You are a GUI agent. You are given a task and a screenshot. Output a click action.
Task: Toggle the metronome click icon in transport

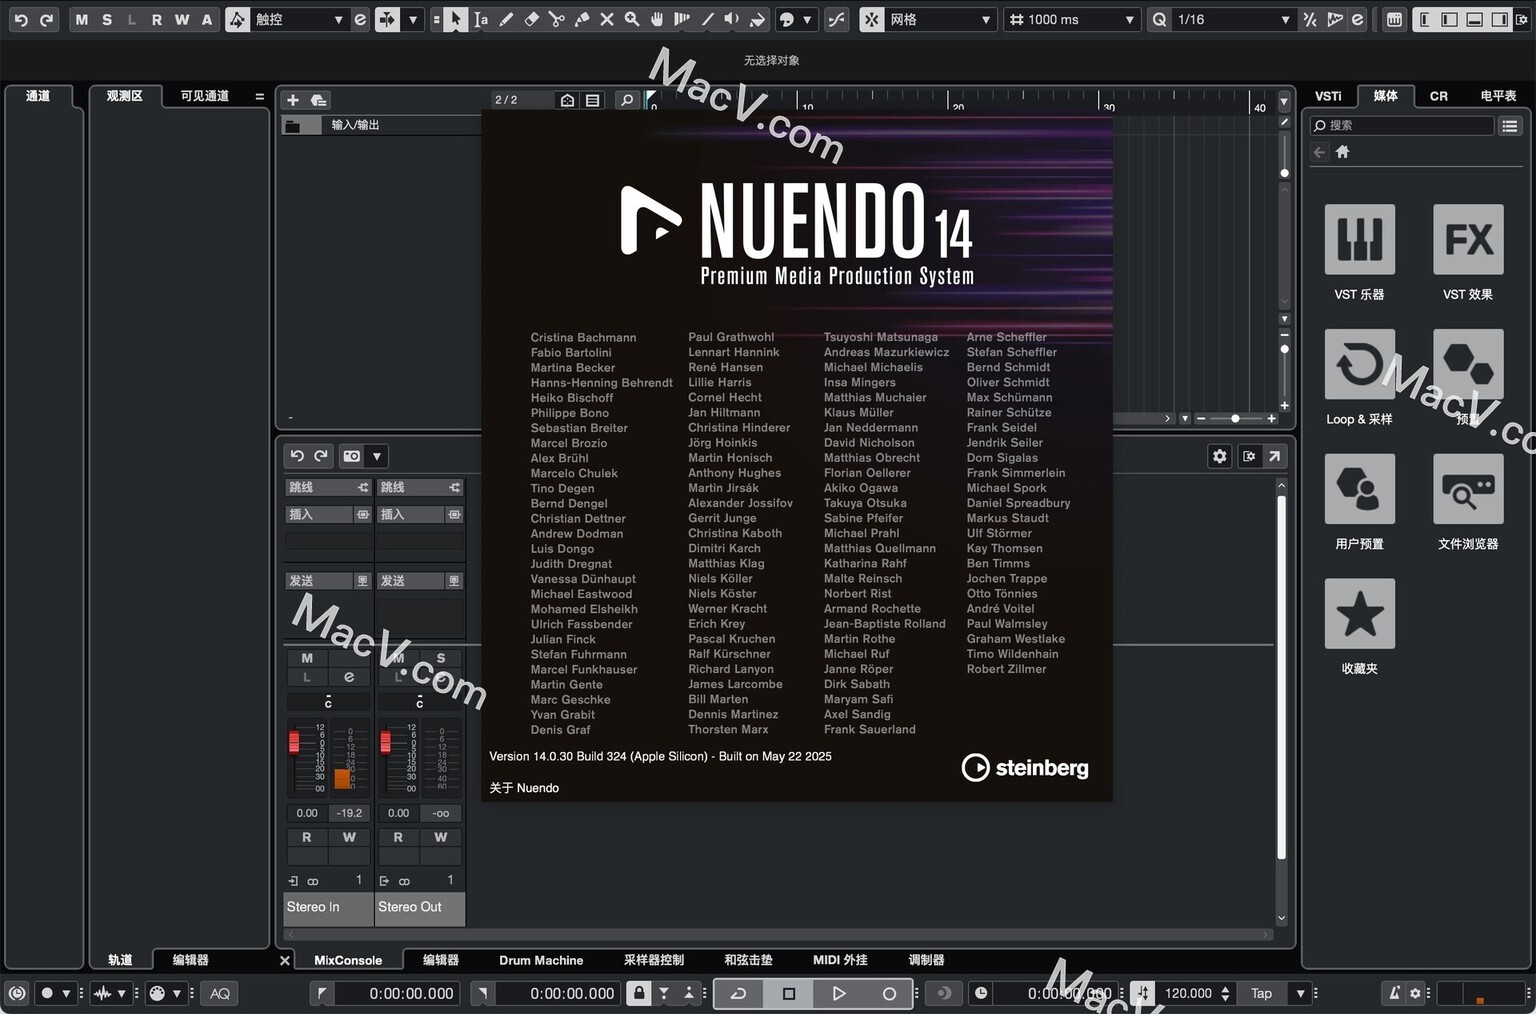(1394, 993)
